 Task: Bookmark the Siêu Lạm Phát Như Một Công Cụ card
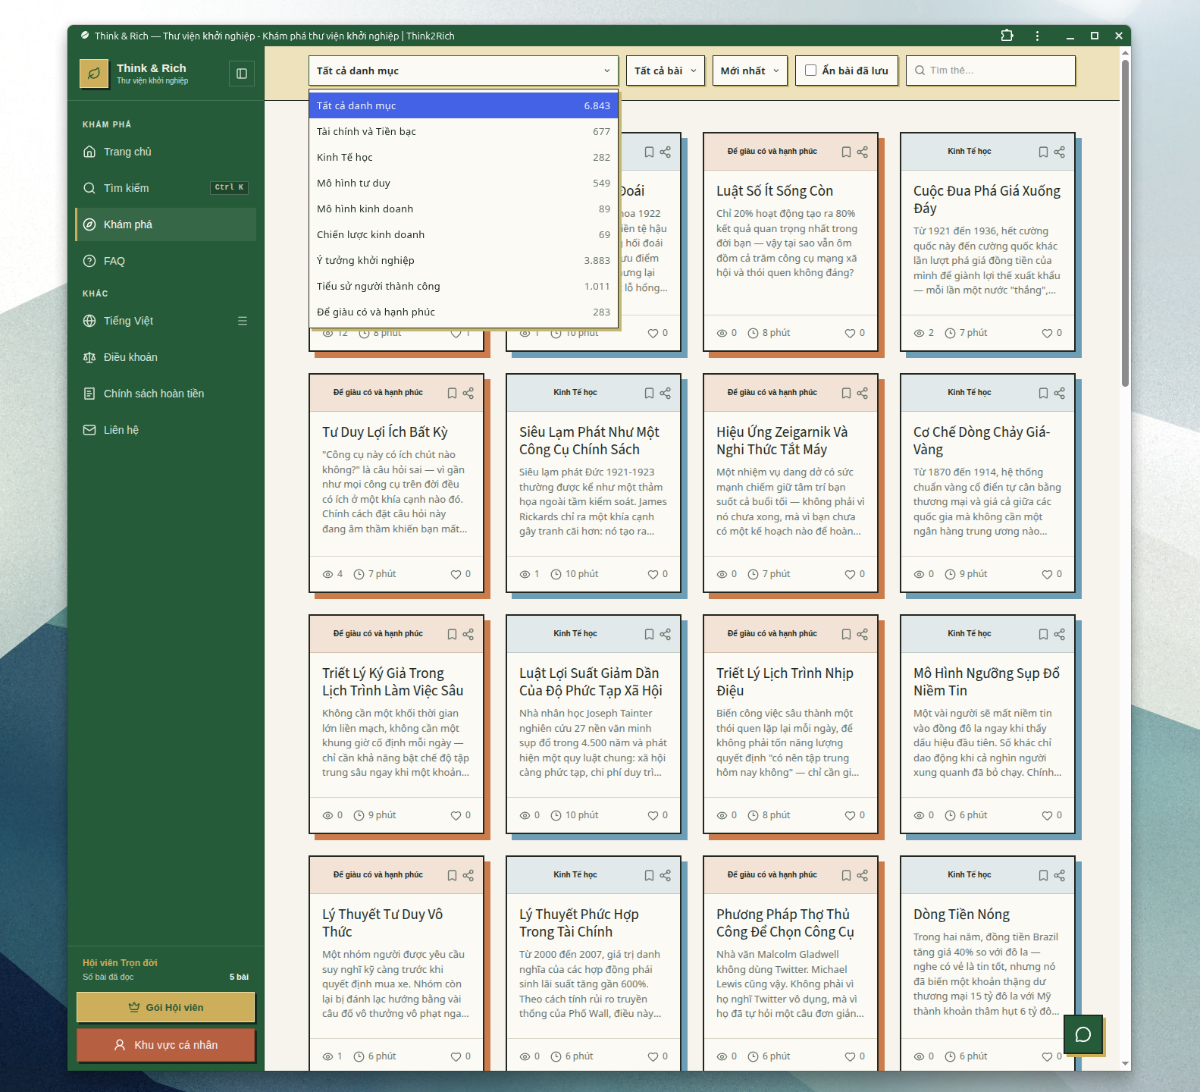pos(649,393)
